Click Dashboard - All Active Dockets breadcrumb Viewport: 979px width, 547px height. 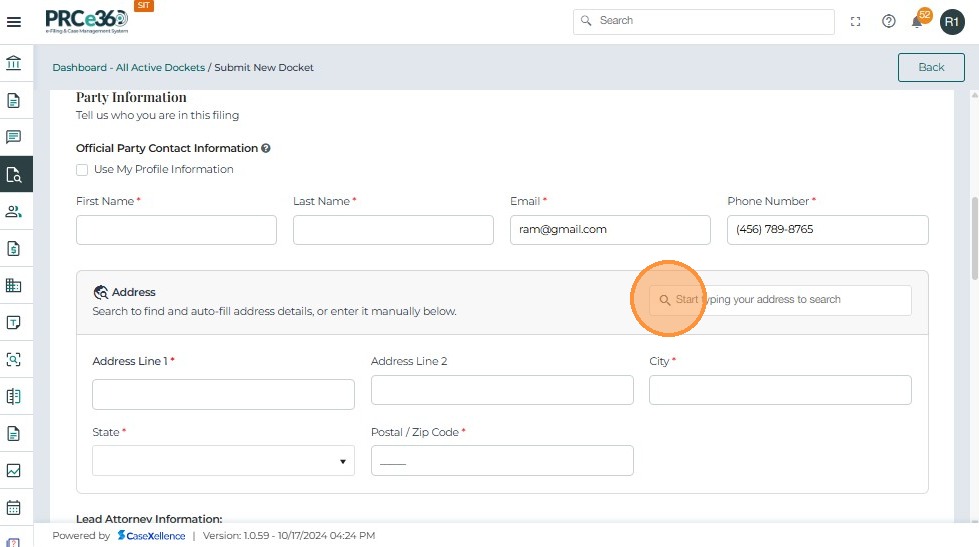(128, 68)
